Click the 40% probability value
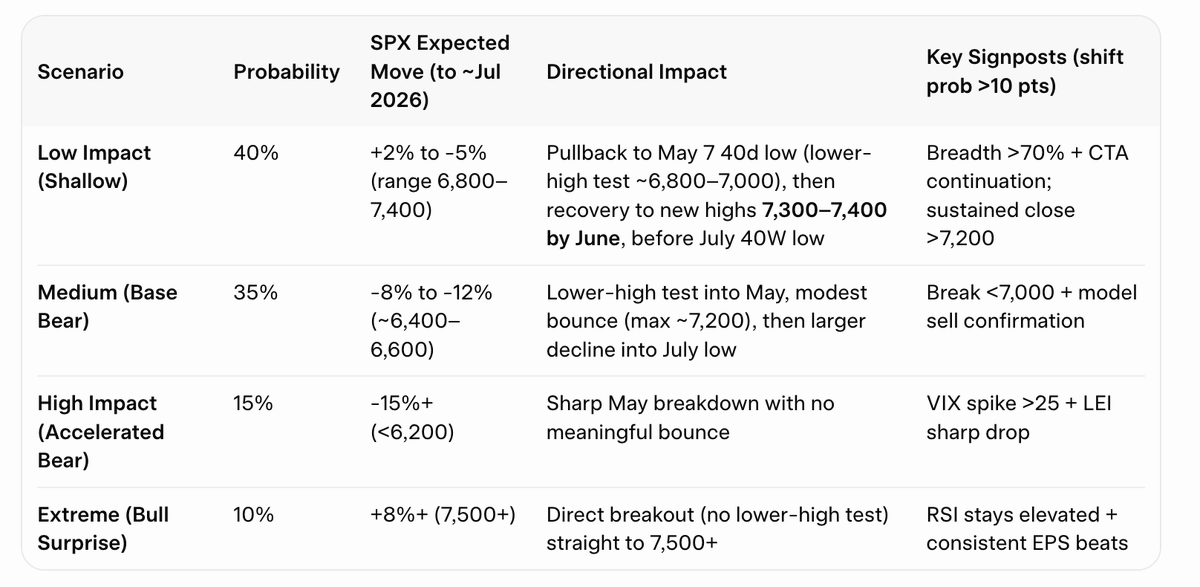1200x587 pixels. click(x=256, y=153)
